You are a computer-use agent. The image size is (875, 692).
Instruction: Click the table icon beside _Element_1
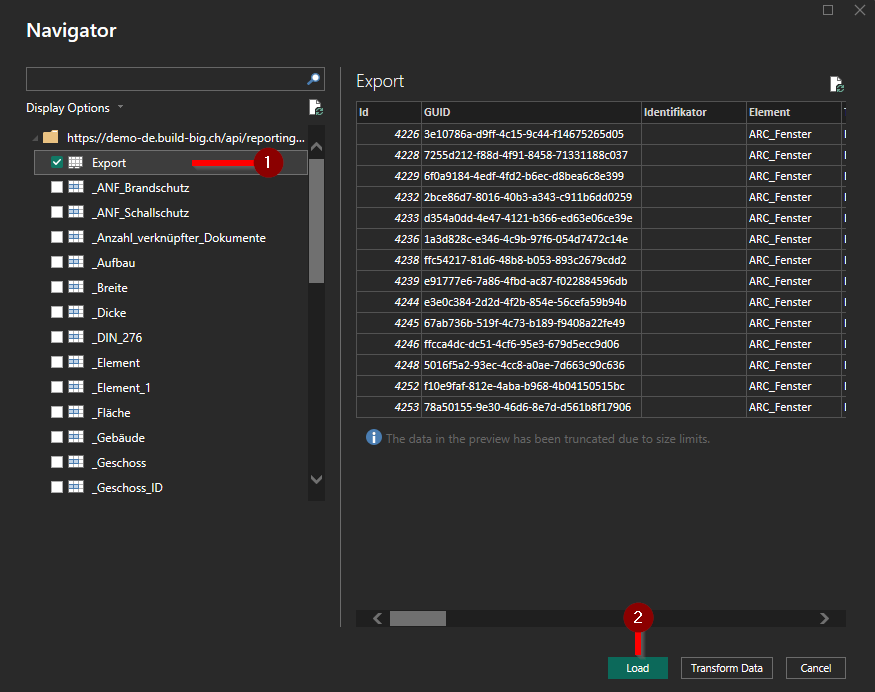pyautogui.click(x=76, y=387)
